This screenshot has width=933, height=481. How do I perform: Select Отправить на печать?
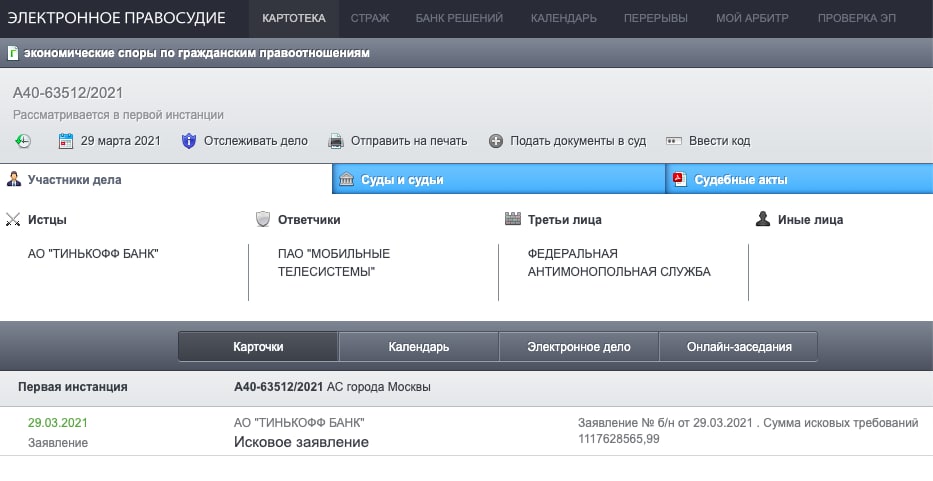point(409,141)
